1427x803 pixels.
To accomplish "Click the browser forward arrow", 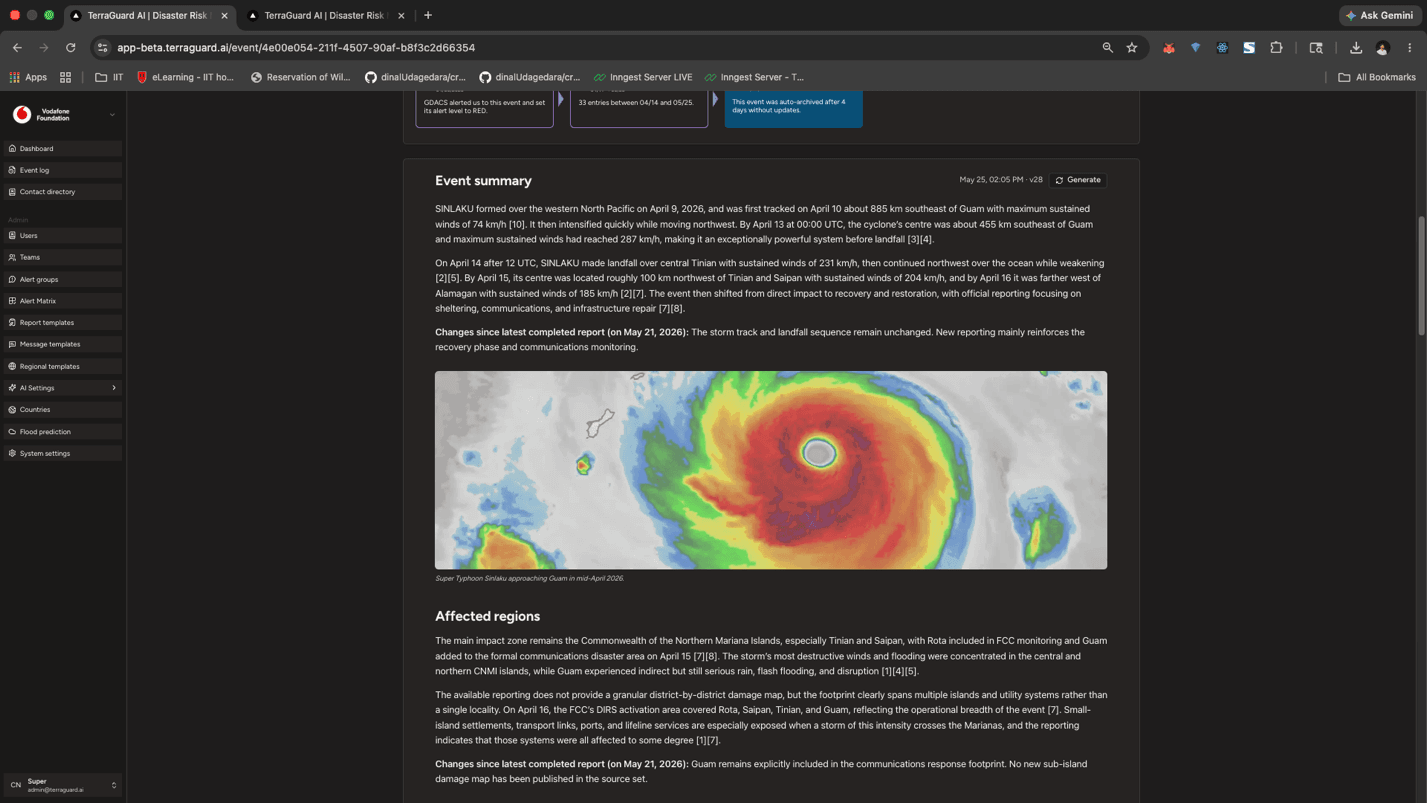I will pyautogui.click(x=44, y=48).
